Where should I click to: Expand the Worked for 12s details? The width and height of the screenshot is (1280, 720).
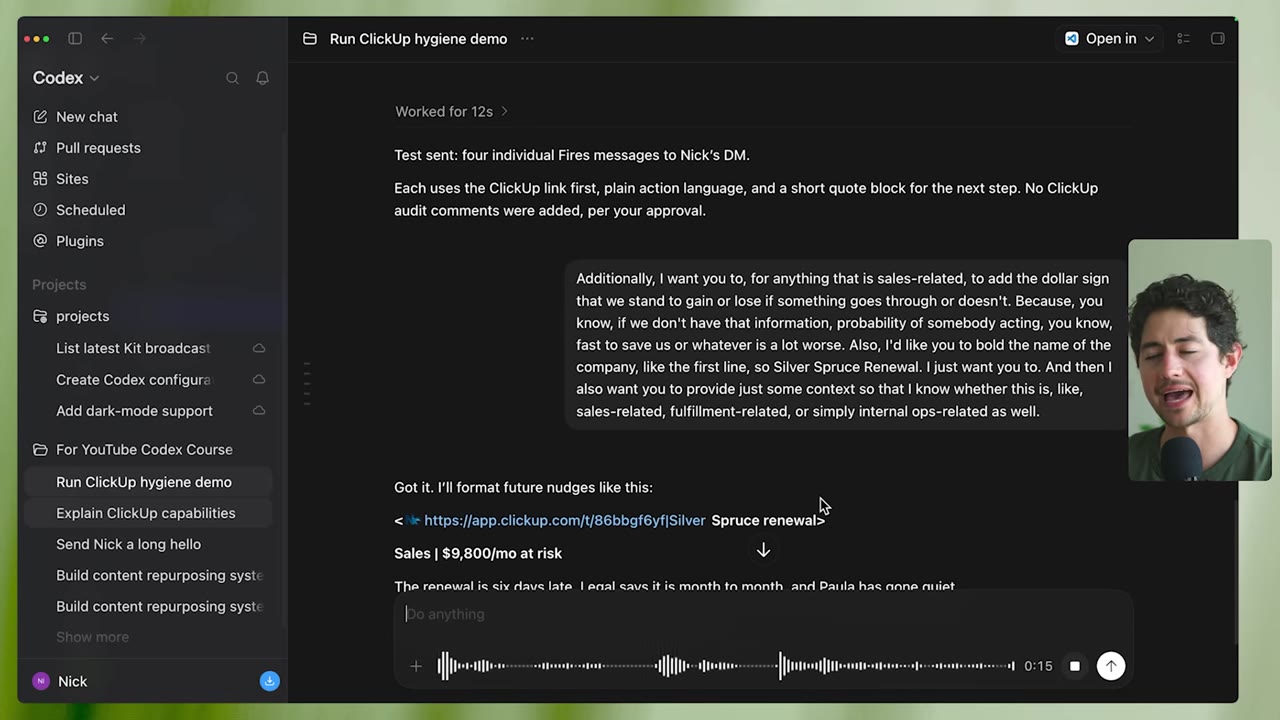click(x=451, y=111)
